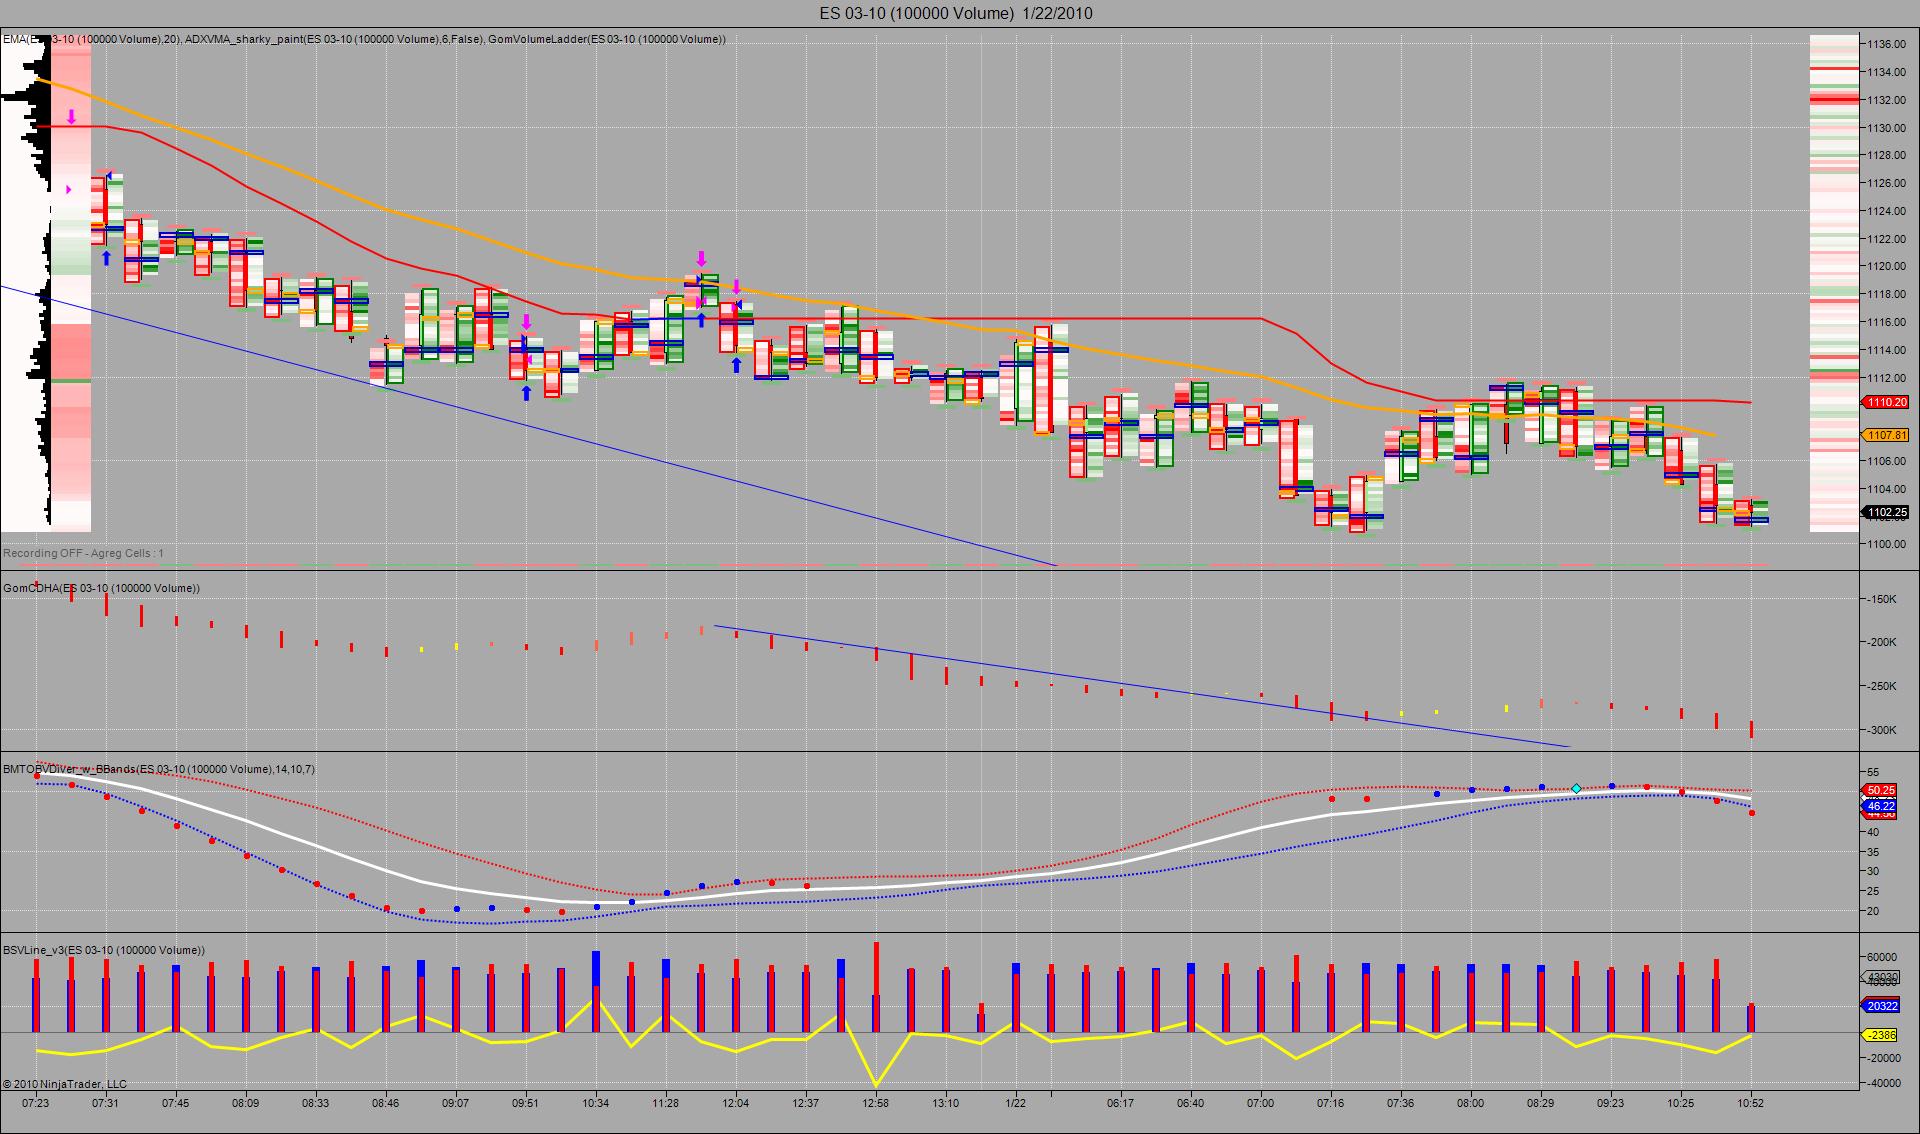Click the blue 46.22 value marker
Screen dimensions: 1920x1134
pyautogui.click(x=1880, y=805)
